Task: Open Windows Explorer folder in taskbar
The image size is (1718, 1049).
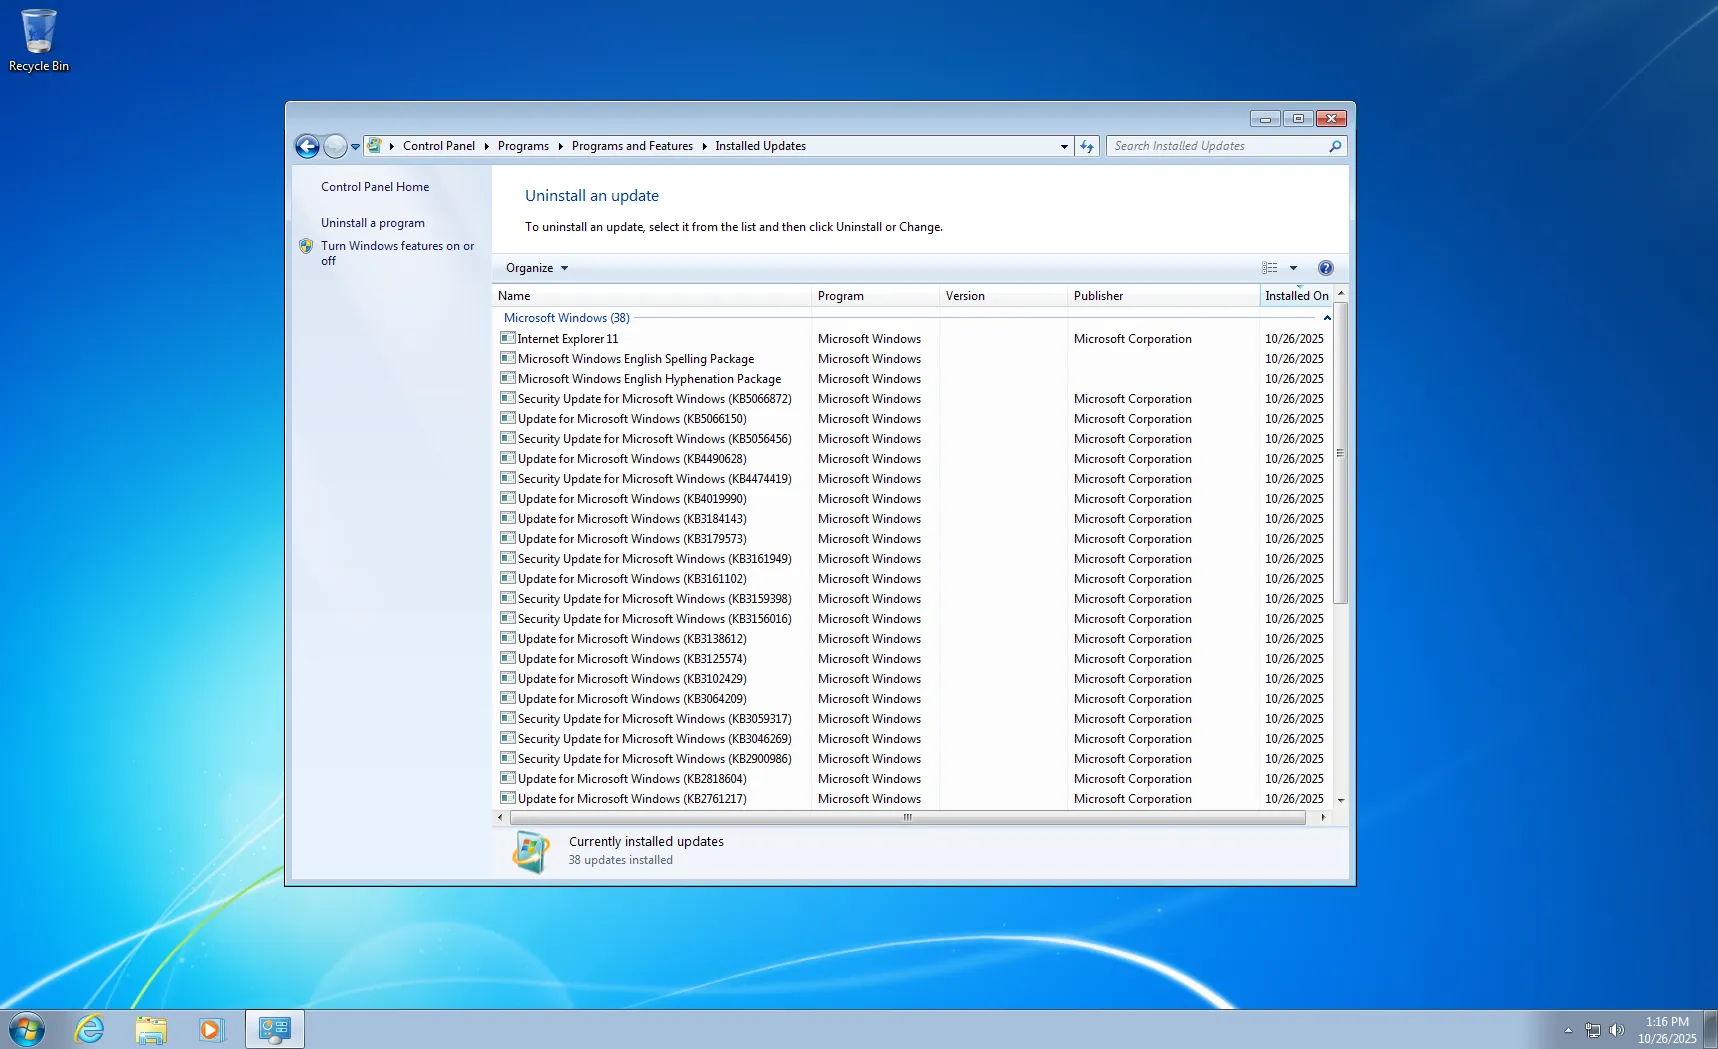Action: click(151, 1029)
